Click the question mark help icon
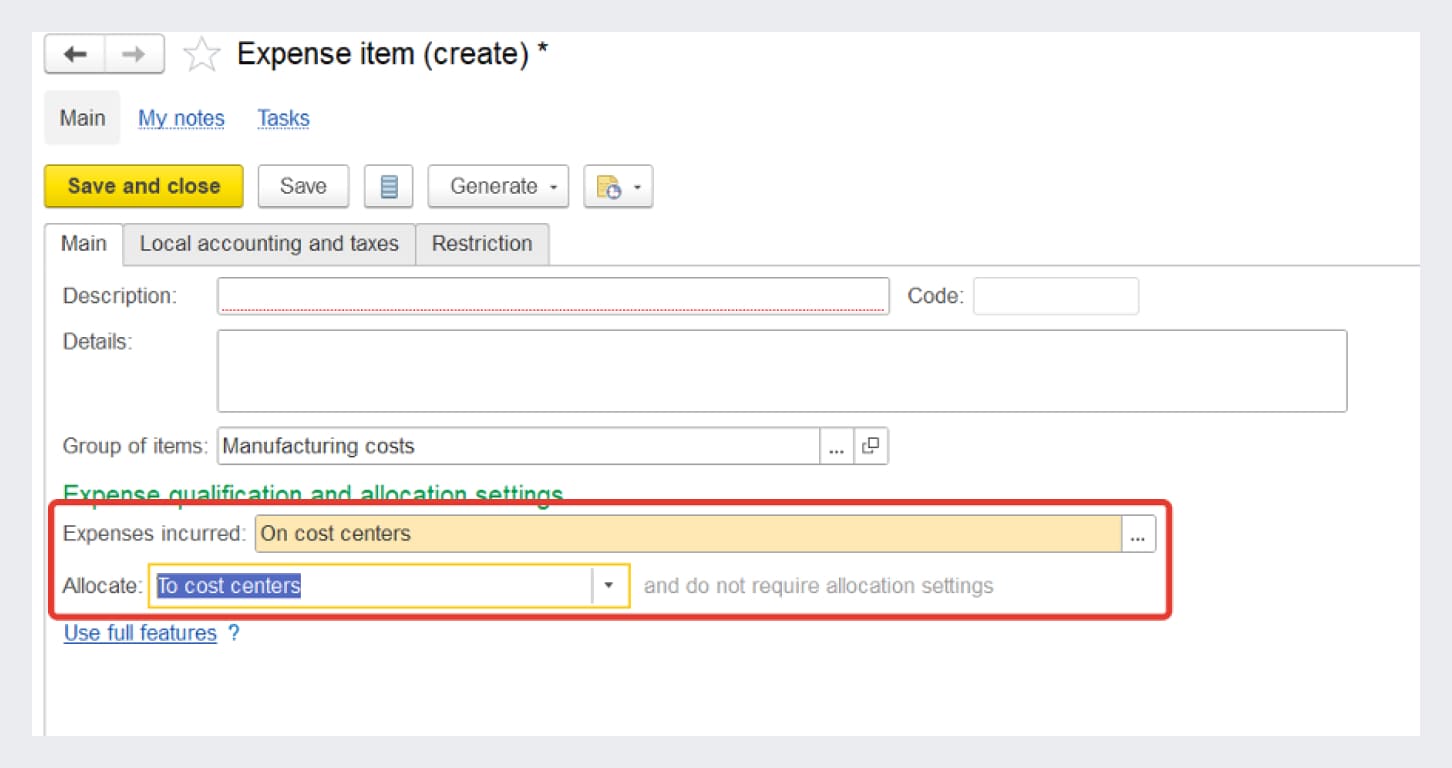 [233, 633]
